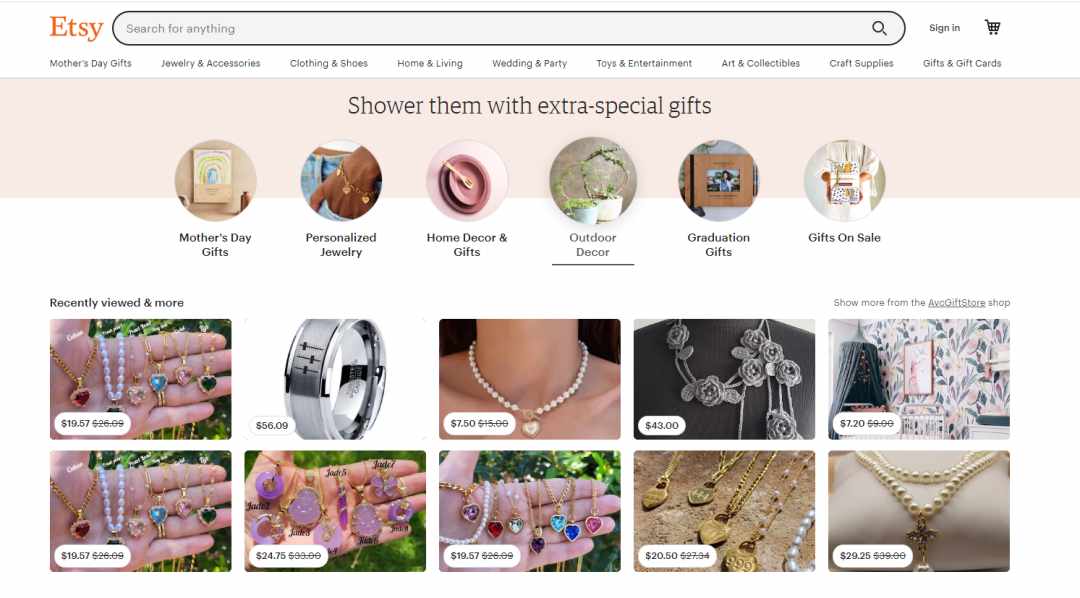This screenshot has width=1080, height=598.
Task: Choose the Outdoor Decor category circle
Action: pyautogui.click(x=593, y=181)
